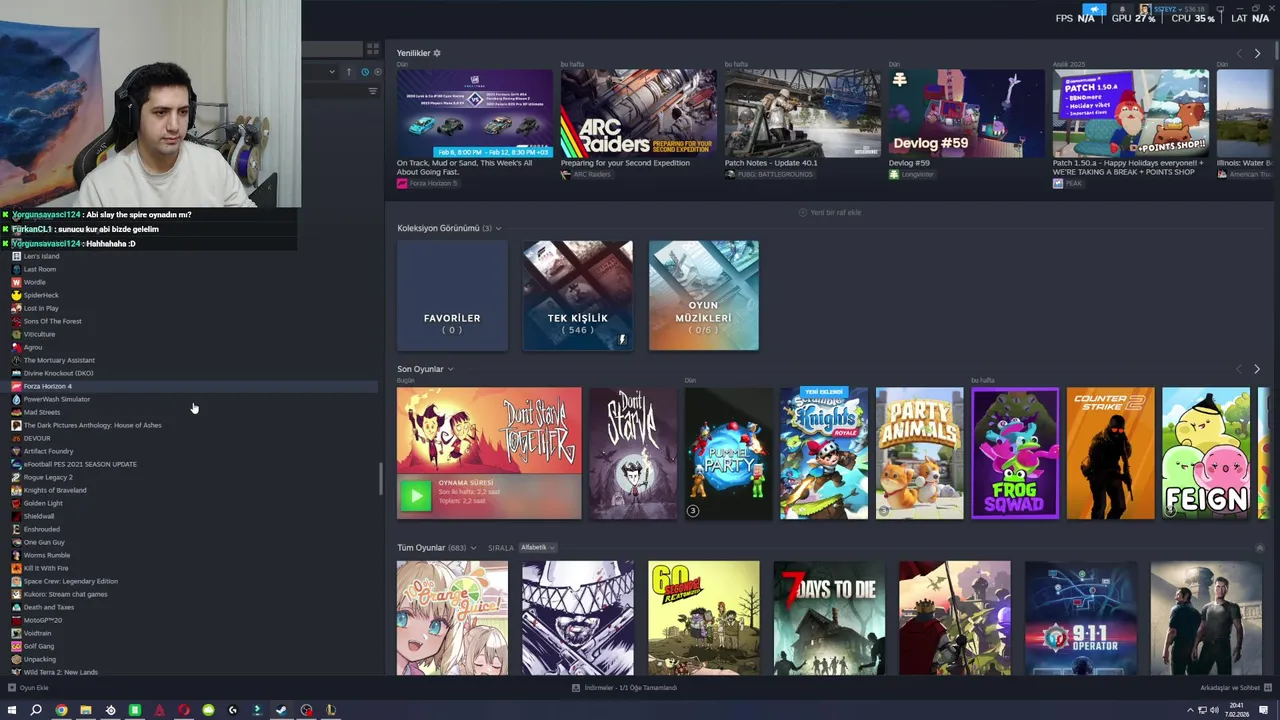Image resolution: width=1280 pixels, height=720 pixels.
Task: Open Frog Sqwad game cover
Action: [1015, 454]
